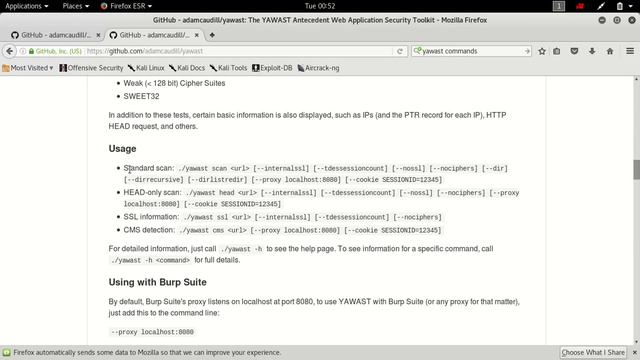This screenshot has width=640, height=360.
Task: Open the Kali Tools bookmark
Action: pos(228,68)
